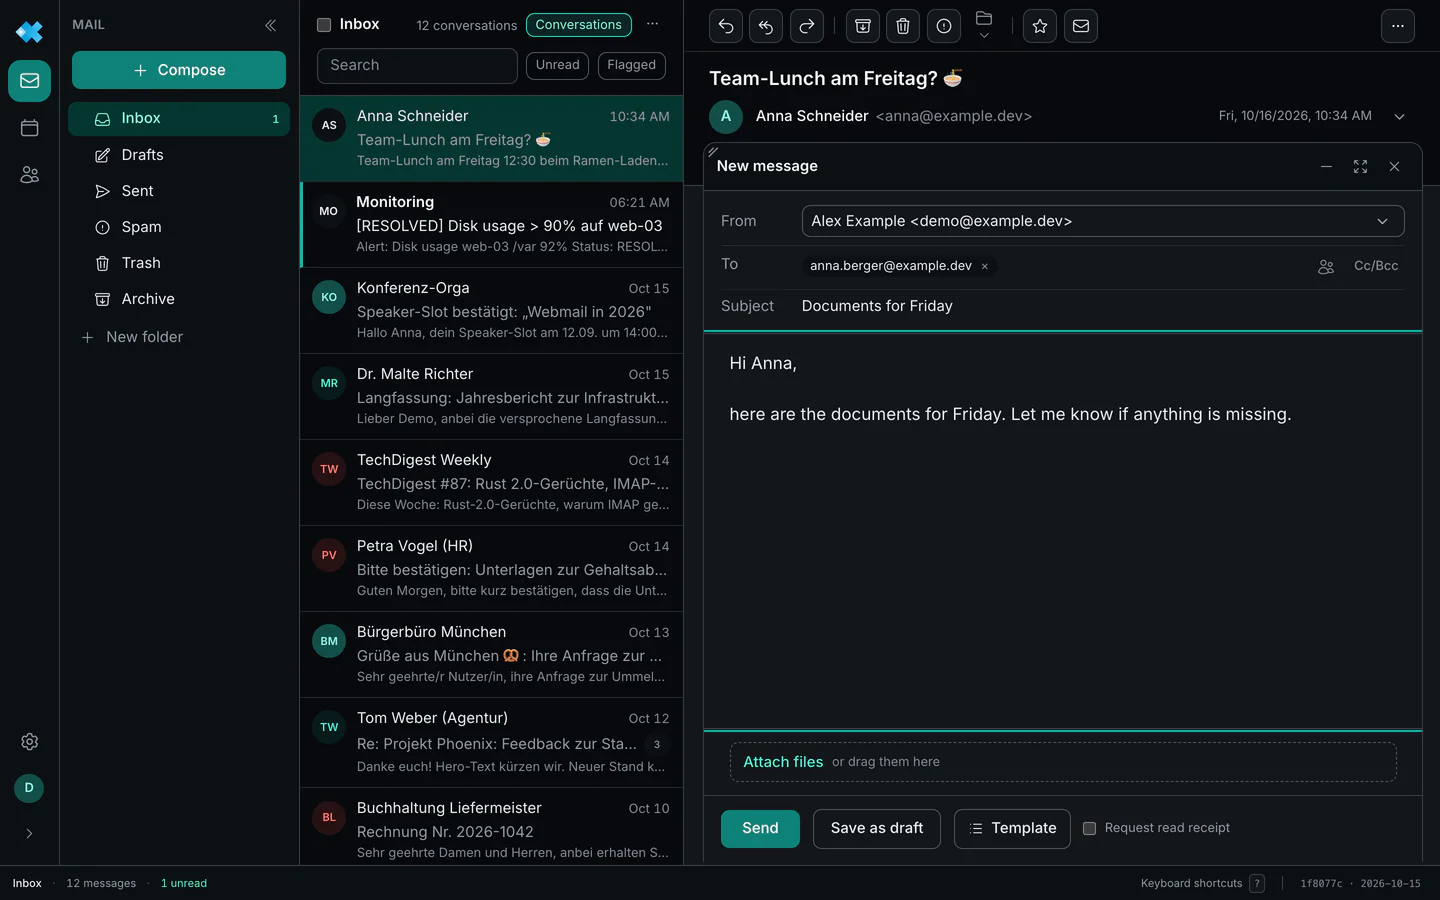
Task: Open the contact picker beside Cc/Bcc
Action: click(x=1326, y=267)
